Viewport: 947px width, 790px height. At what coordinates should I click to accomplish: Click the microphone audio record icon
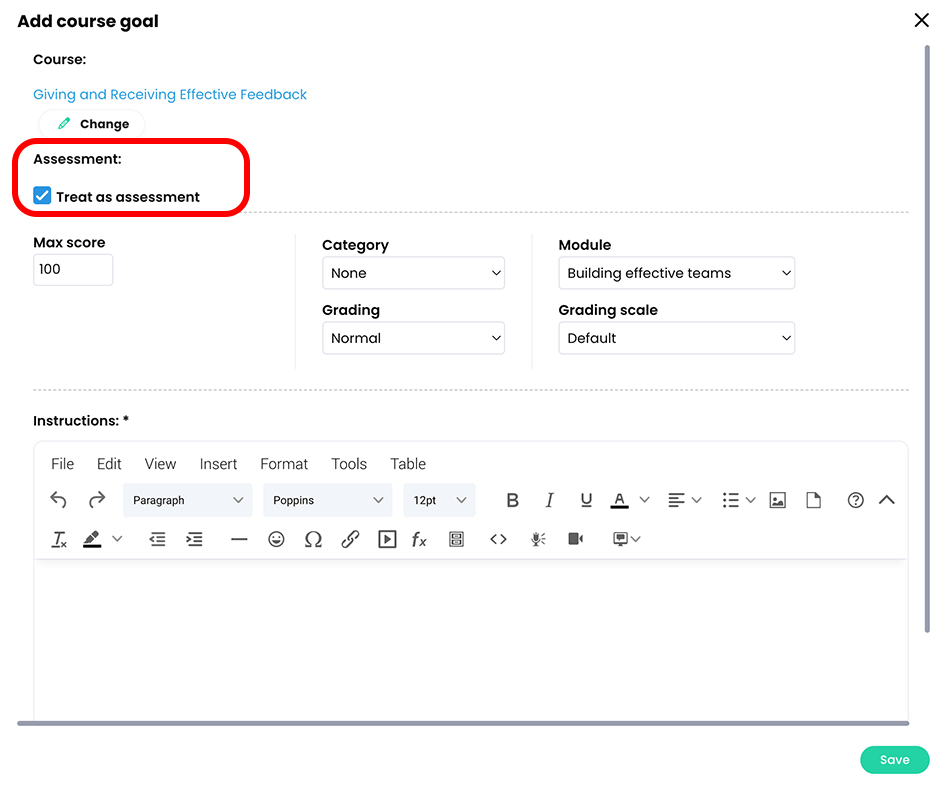538,539
